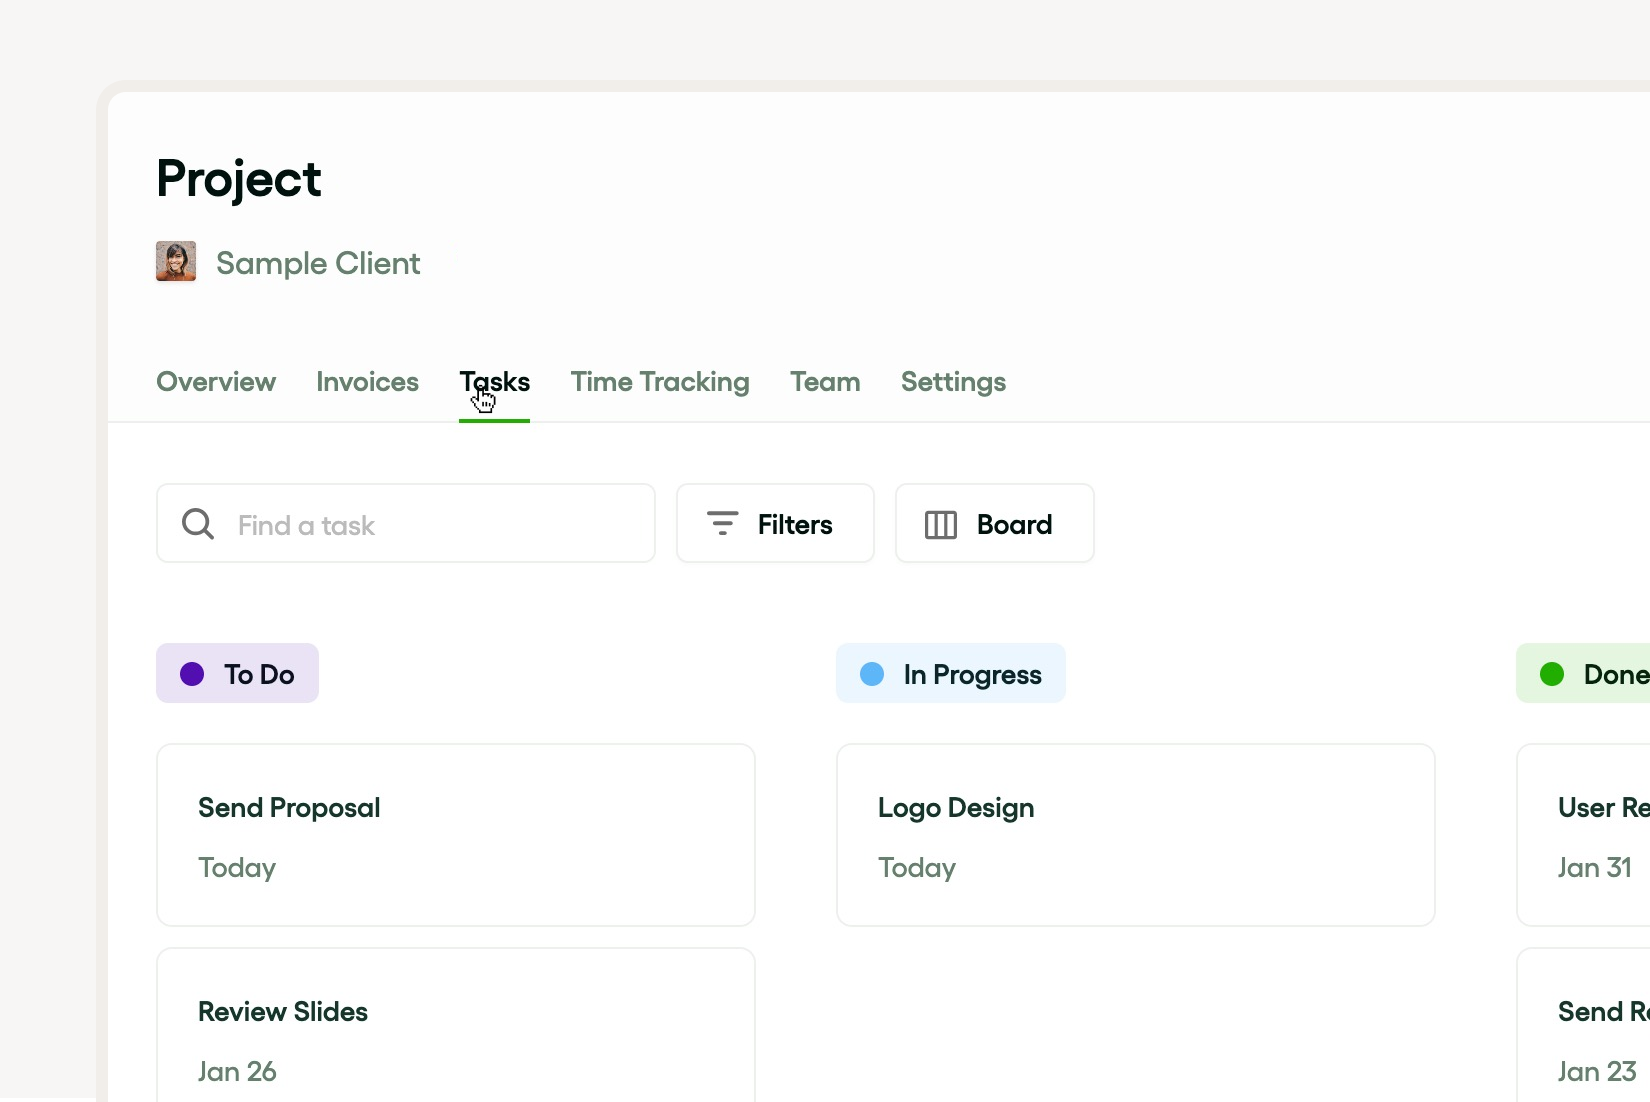The width and height of the screenshot is (1650, 1102).
Task: Click the Jan 23 due date
Action: [x=1597, y=1071]
